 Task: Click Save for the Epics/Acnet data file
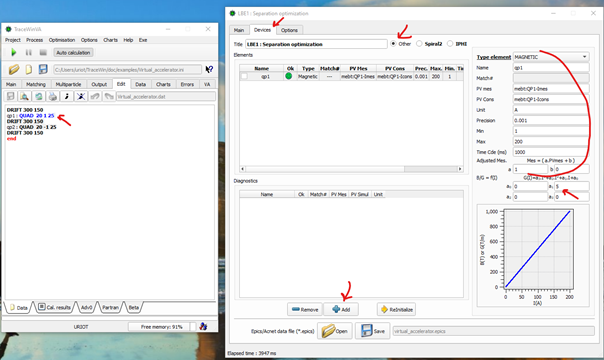372,331
